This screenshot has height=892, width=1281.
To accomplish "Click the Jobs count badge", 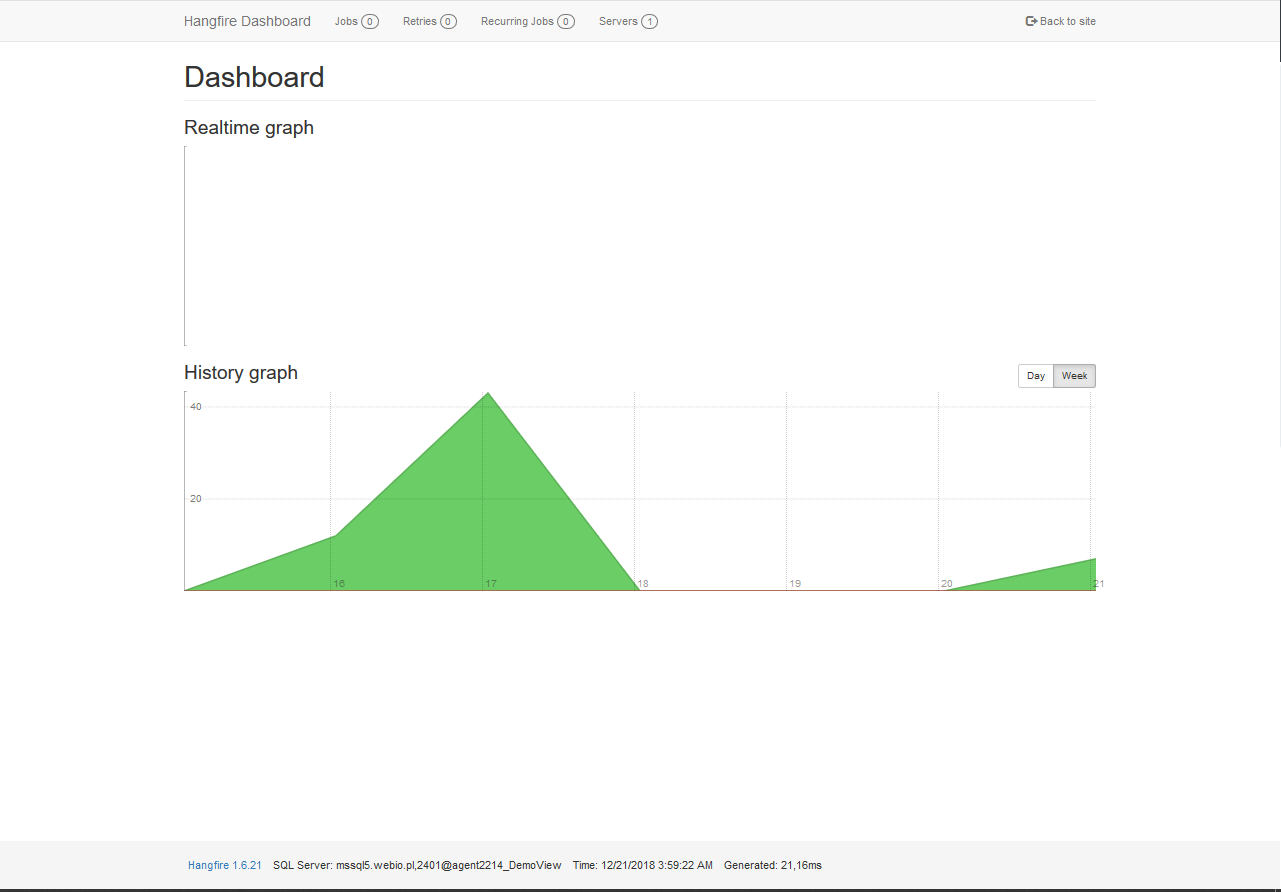I will coord(370,22).
